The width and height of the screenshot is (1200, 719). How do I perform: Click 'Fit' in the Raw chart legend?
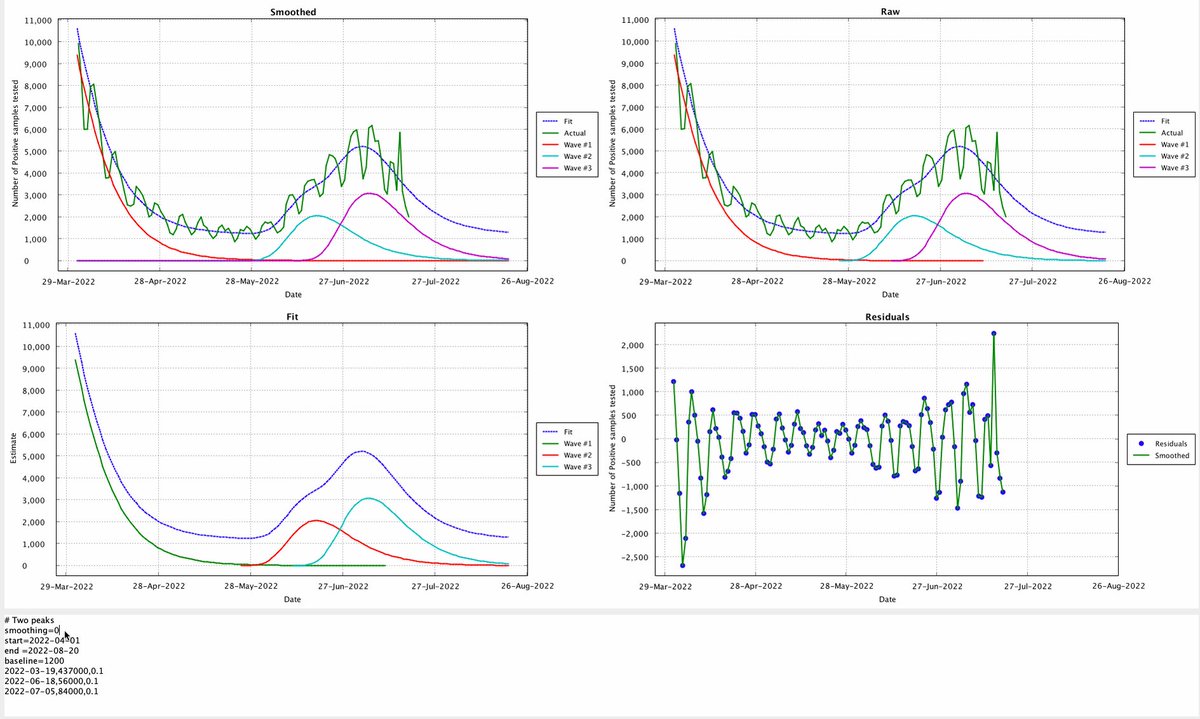1163,121
